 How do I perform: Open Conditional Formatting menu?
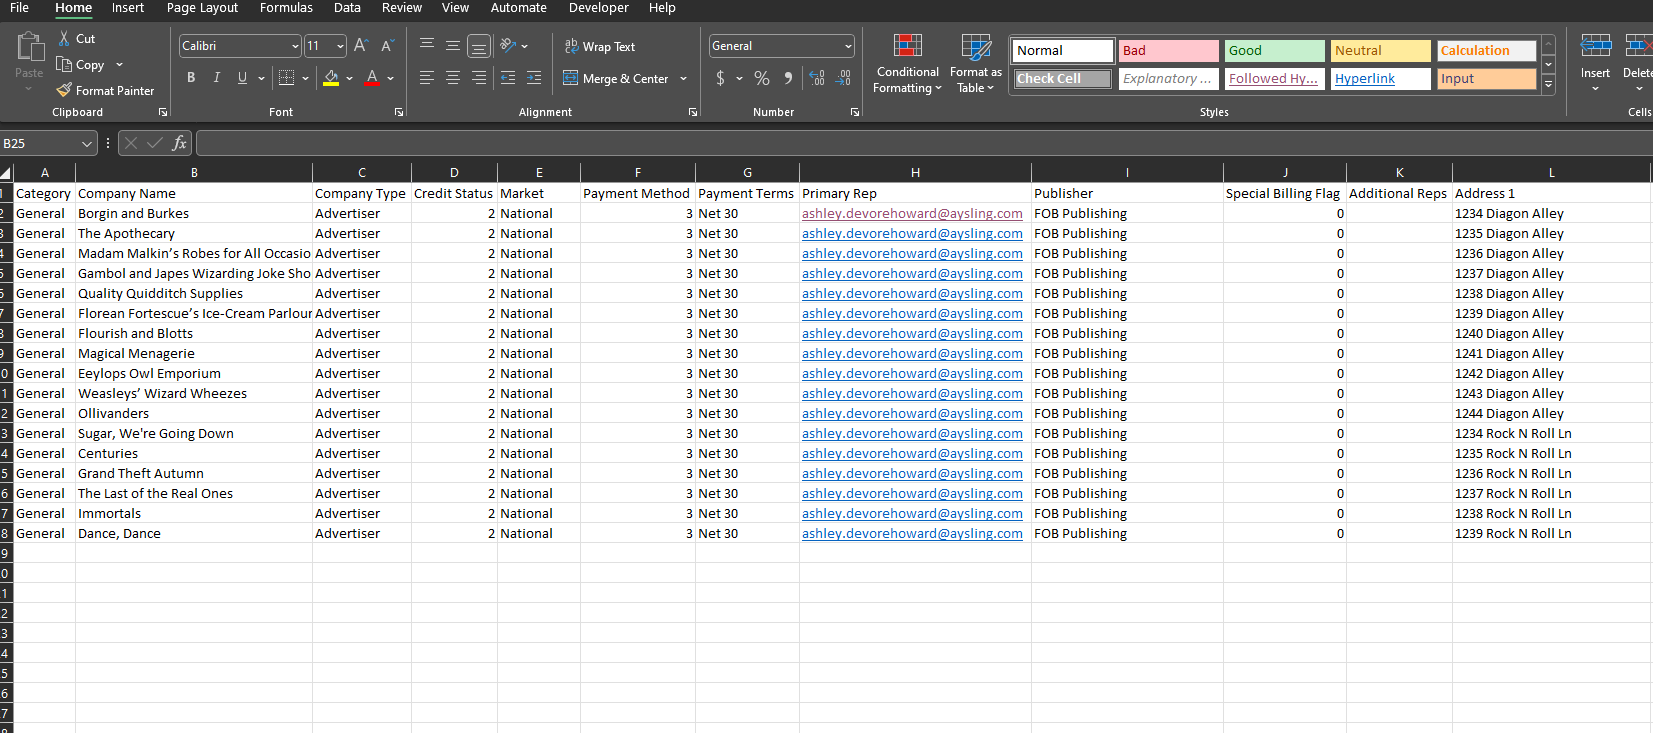click(907, 64)
